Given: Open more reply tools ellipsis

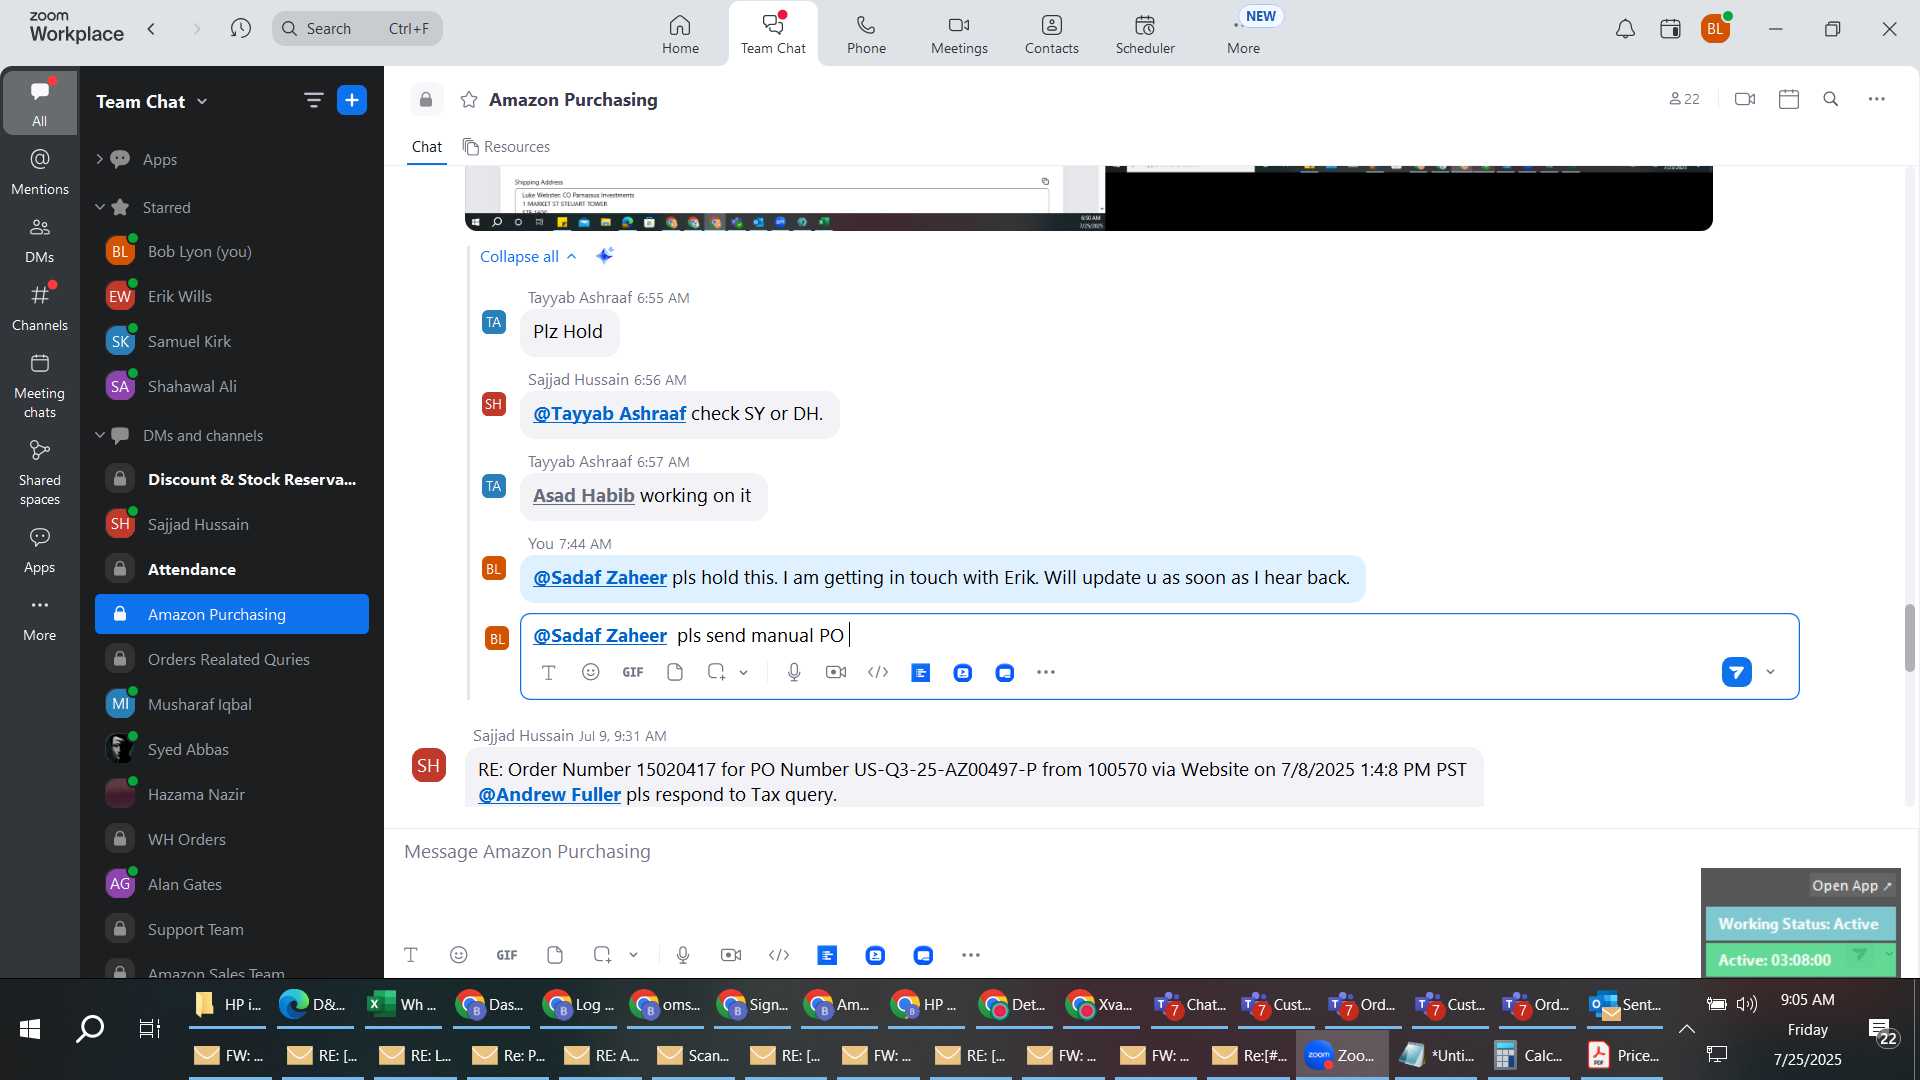Looking at the screenshot, I should [1046, 672].
